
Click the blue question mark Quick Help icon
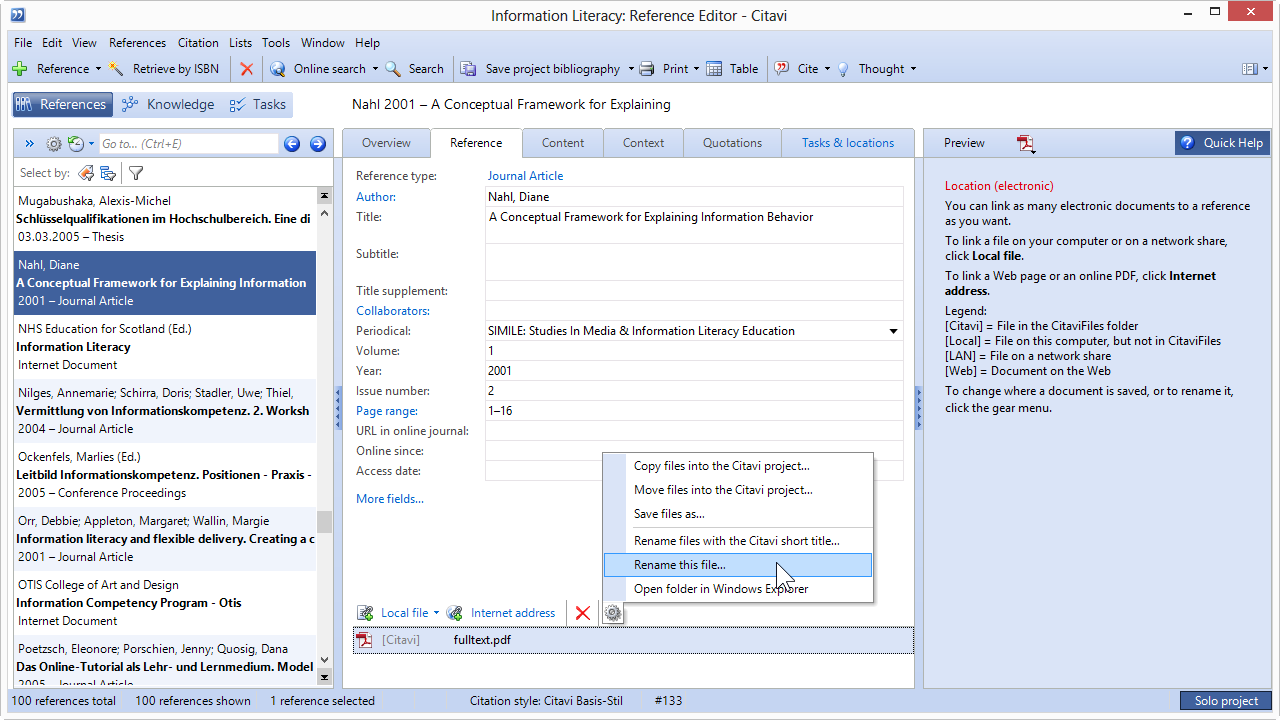(x=1187, y=143)
